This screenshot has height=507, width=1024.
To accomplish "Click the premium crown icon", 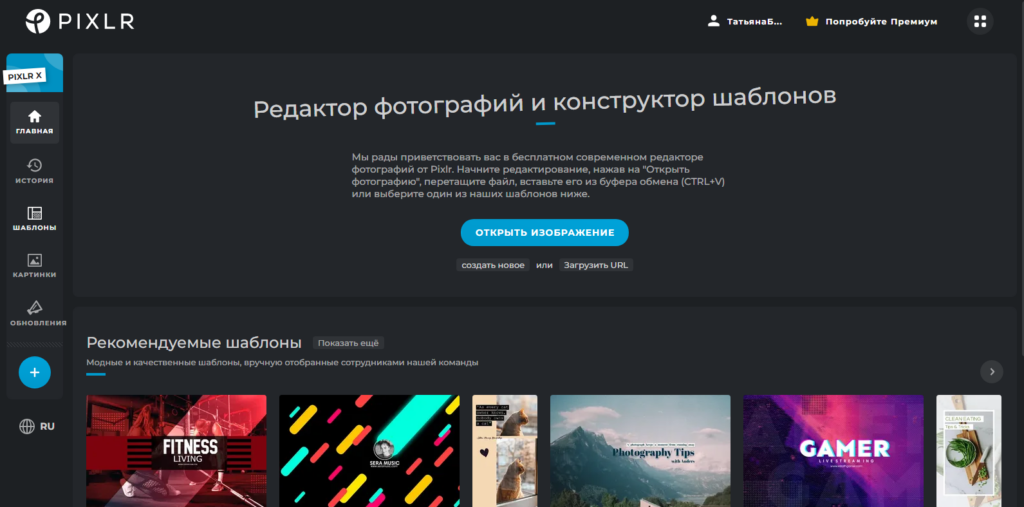I will (x=812, y=22).
